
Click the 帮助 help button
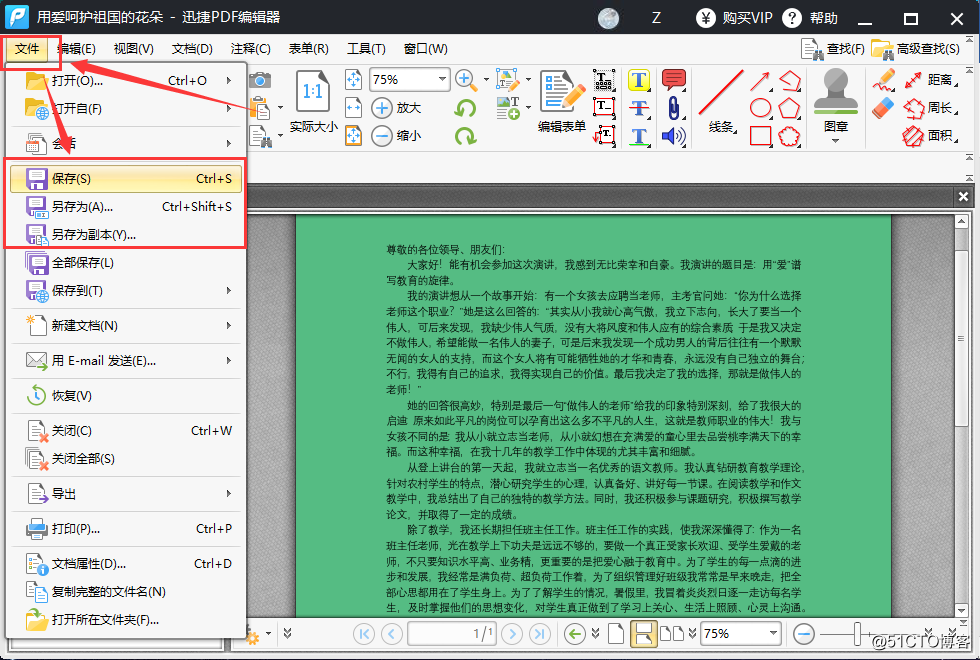pos(810,18)
